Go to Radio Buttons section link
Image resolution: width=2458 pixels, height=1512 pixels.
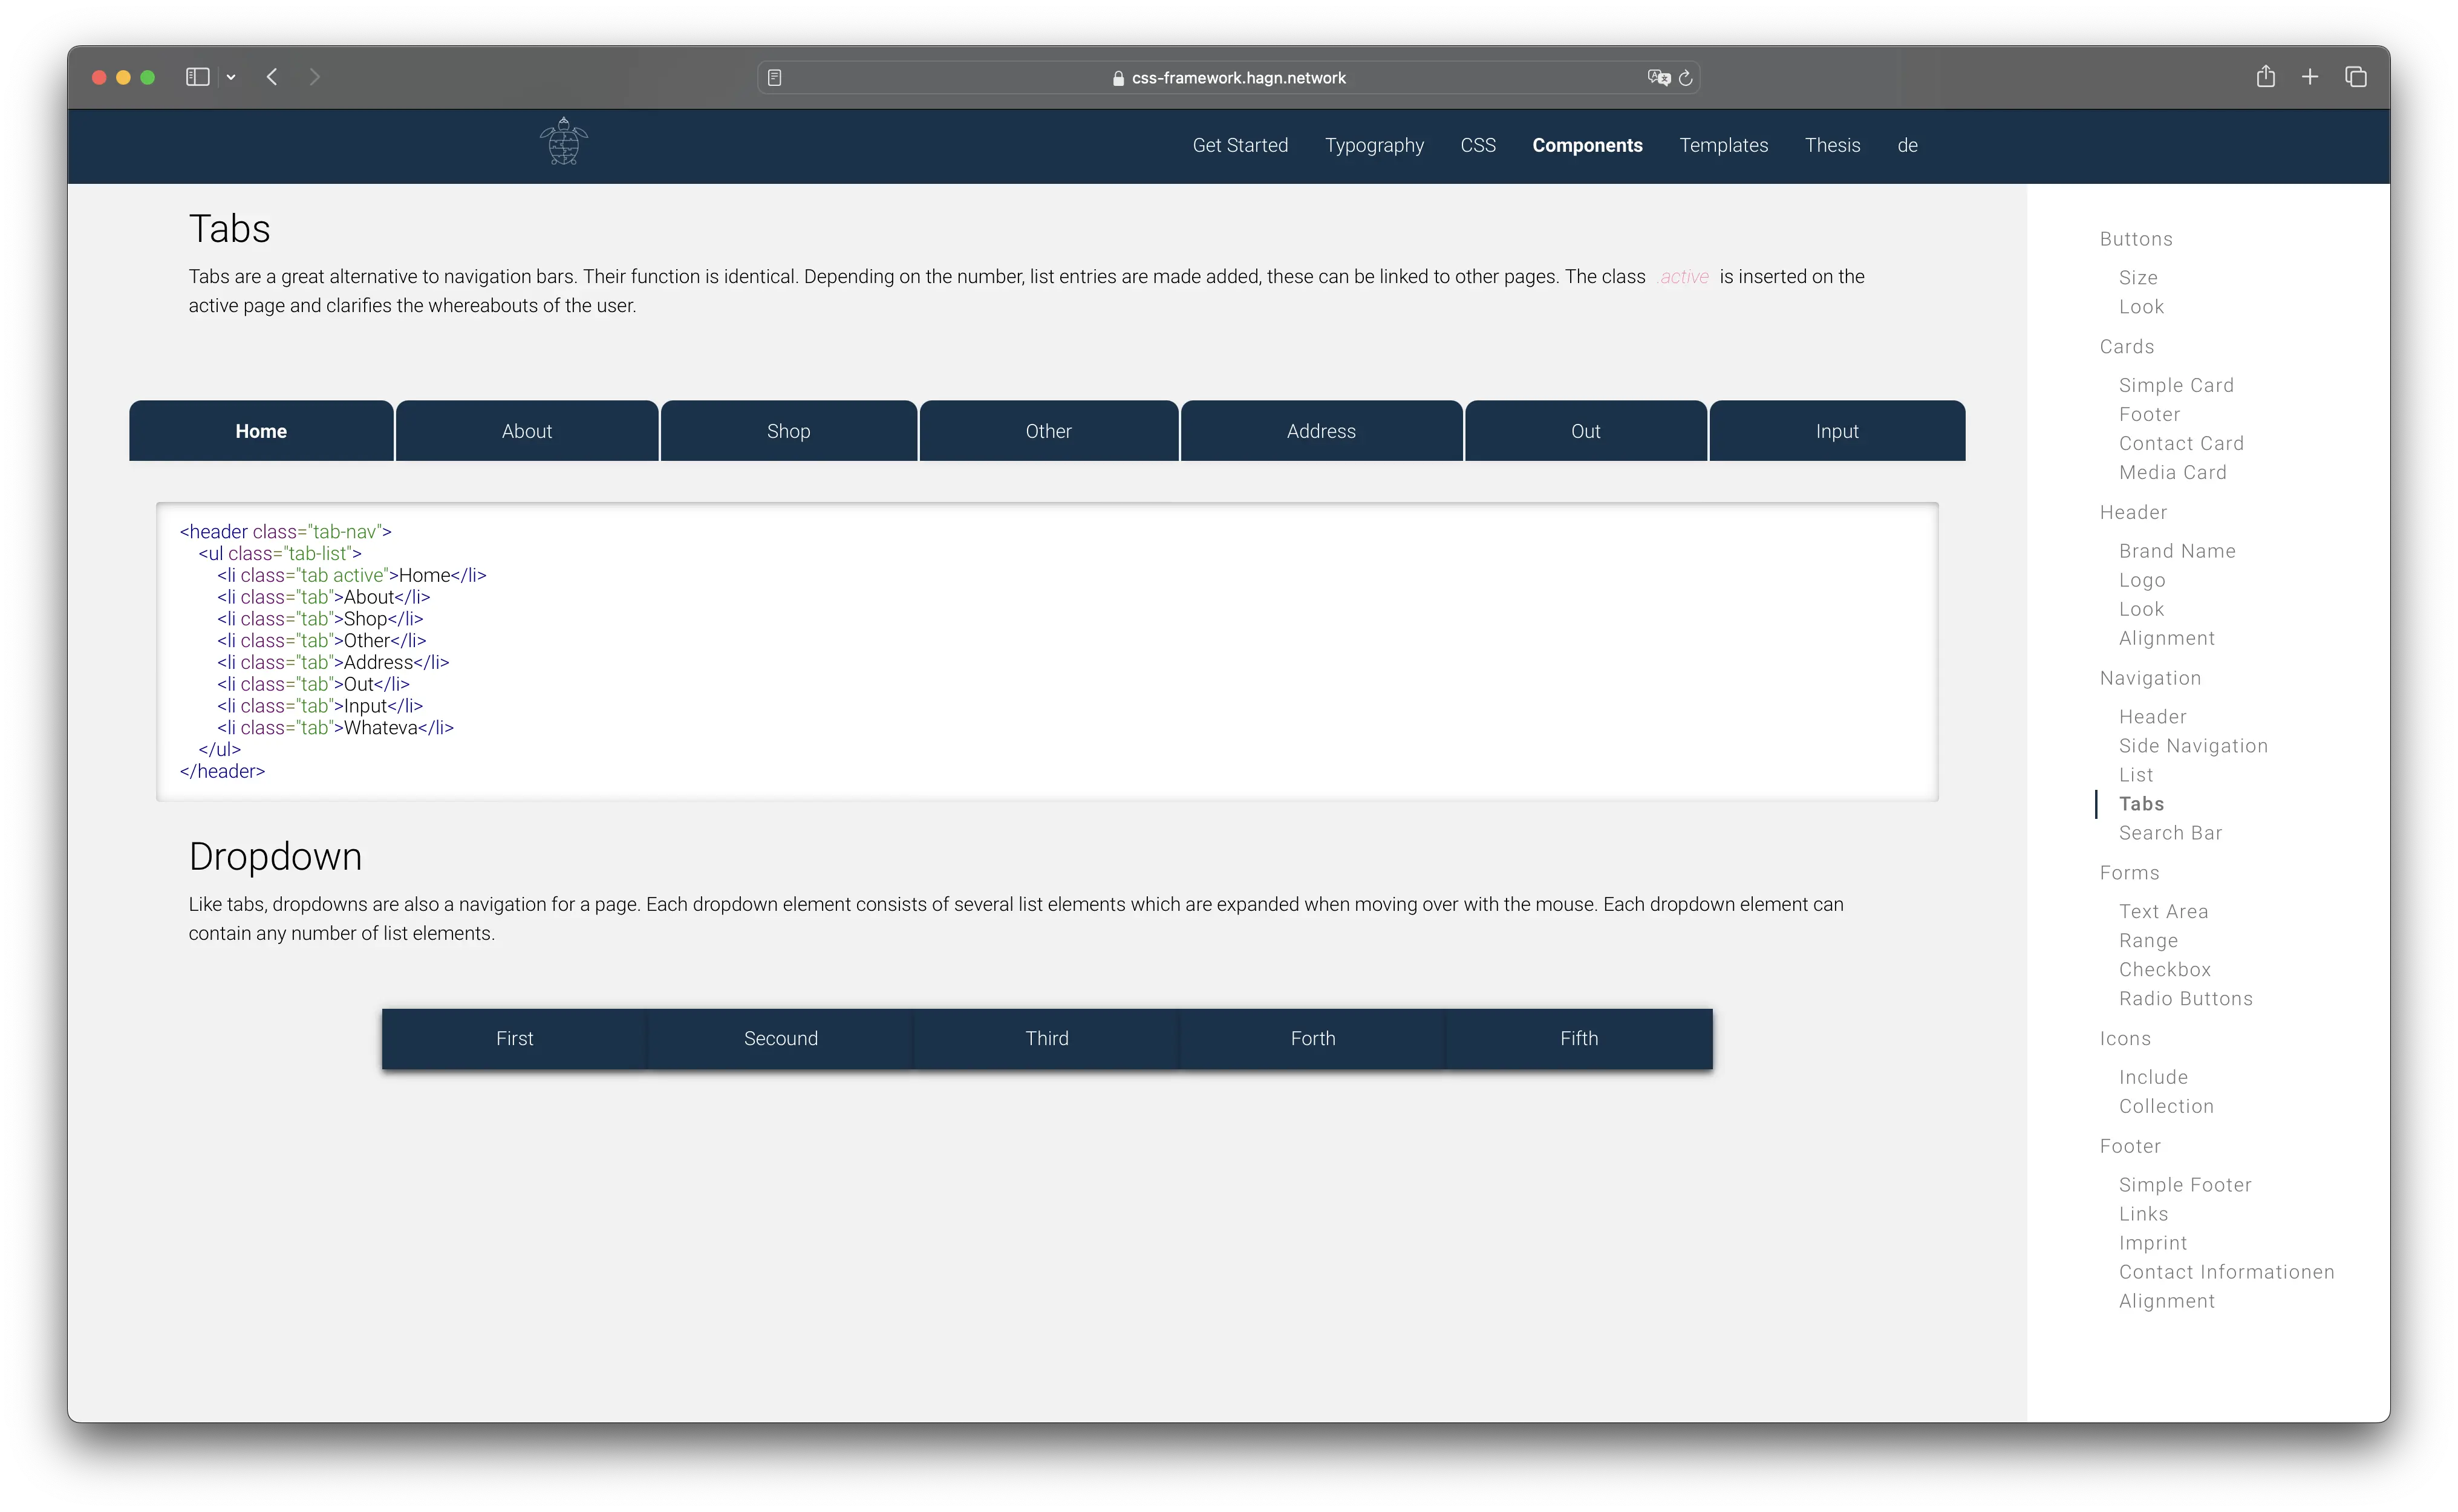tap(2185, 998)
